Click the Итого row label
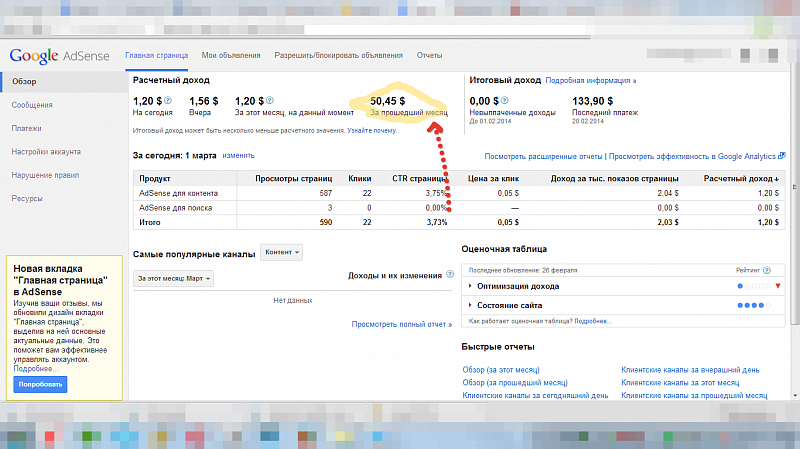 coord(149,222)
